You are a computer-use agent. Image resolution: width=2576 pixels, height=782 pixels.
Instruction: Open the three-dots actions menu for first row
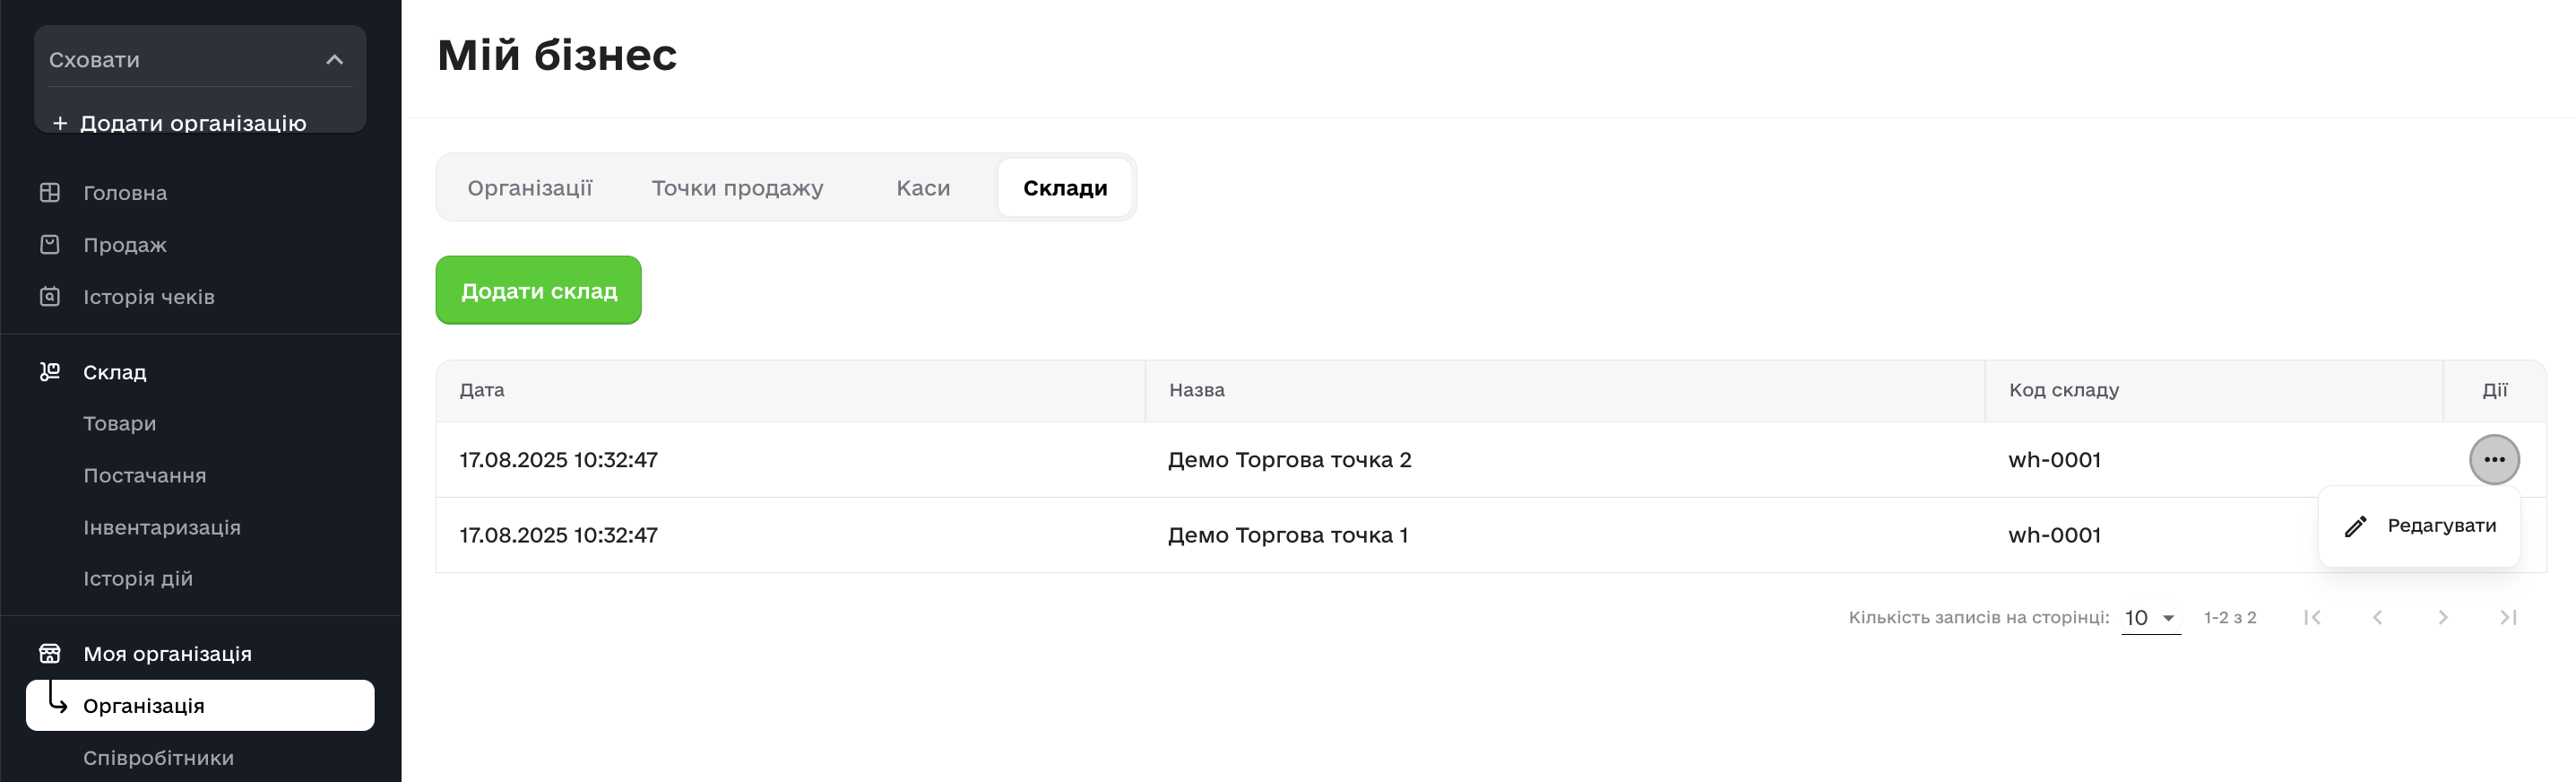click(x=2493, y=460)
